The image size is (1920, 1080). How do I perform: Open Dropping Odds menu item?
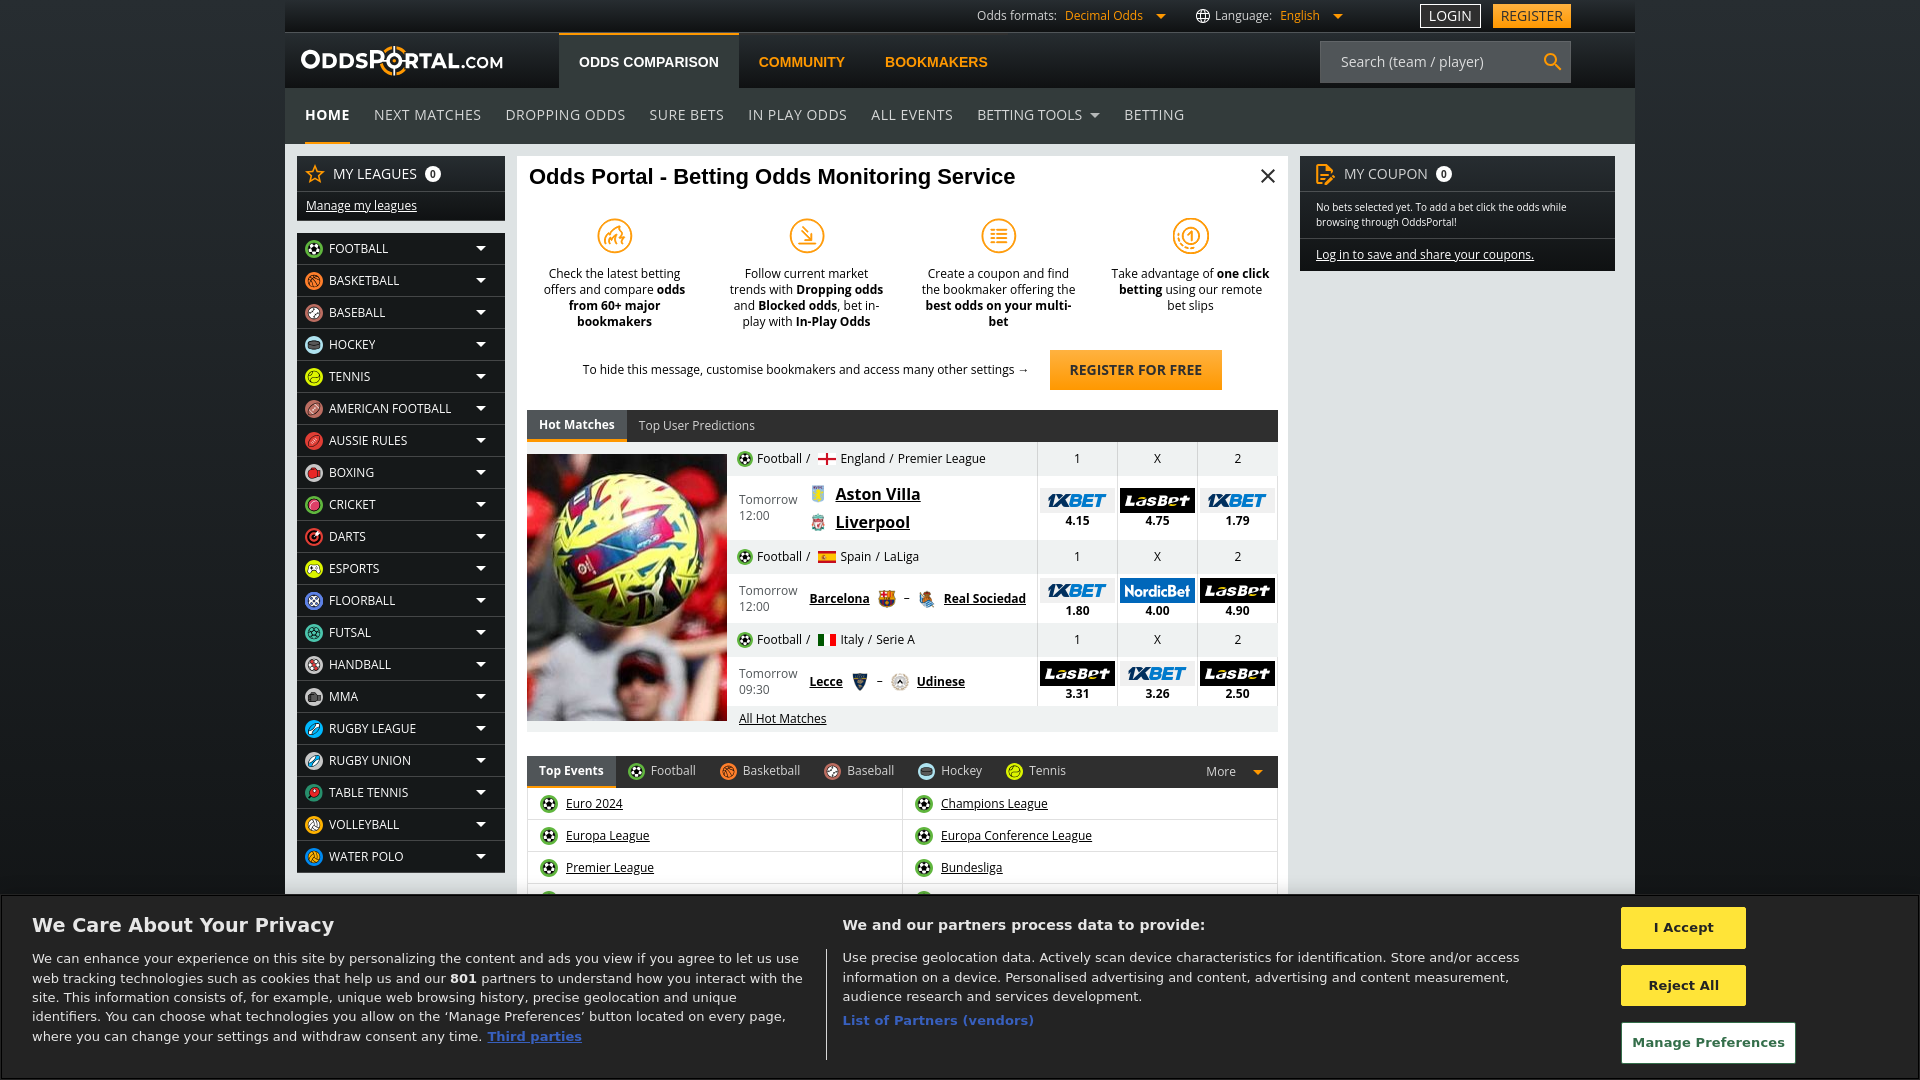[565, 115]
